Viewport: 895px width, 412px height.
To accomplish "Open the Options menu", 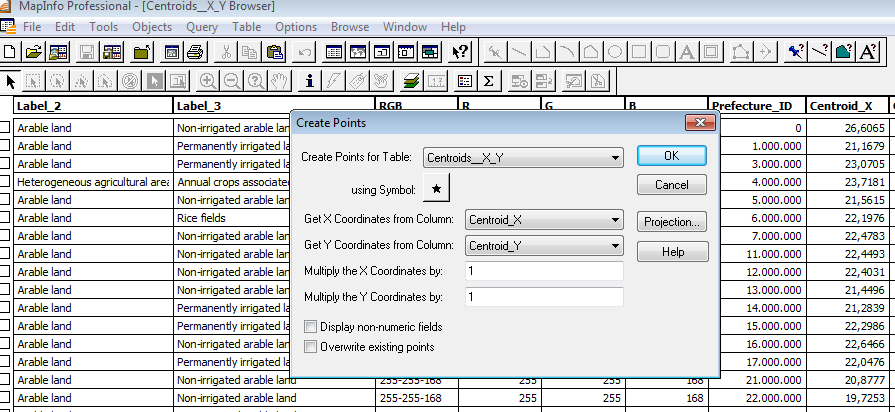I will 296,27.
